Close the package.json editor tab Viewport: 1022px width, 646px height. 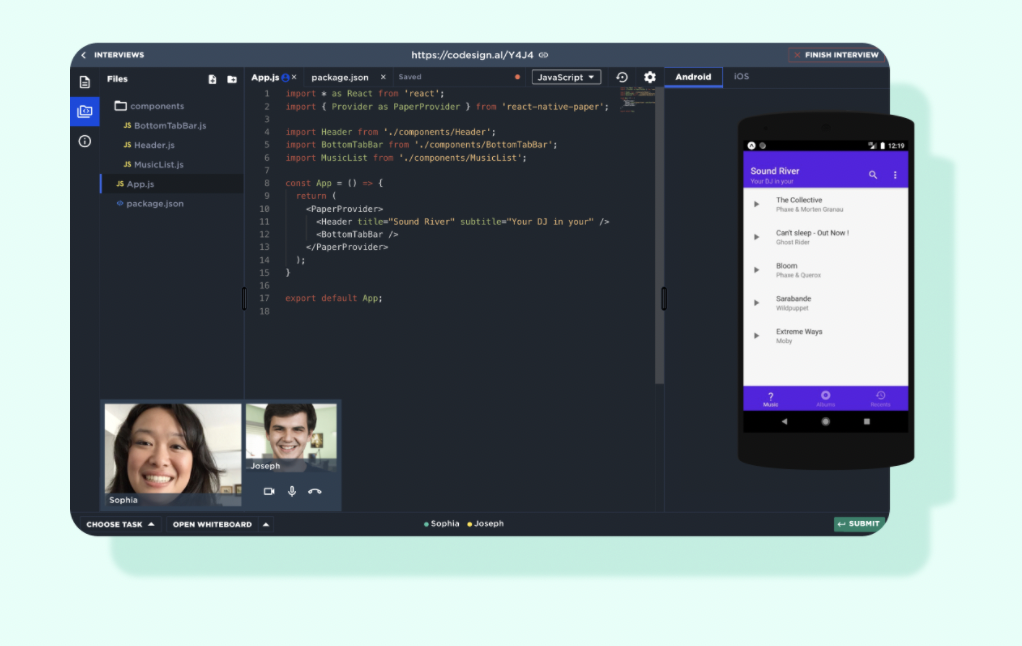pyautogui.click(x=383, y=77)
